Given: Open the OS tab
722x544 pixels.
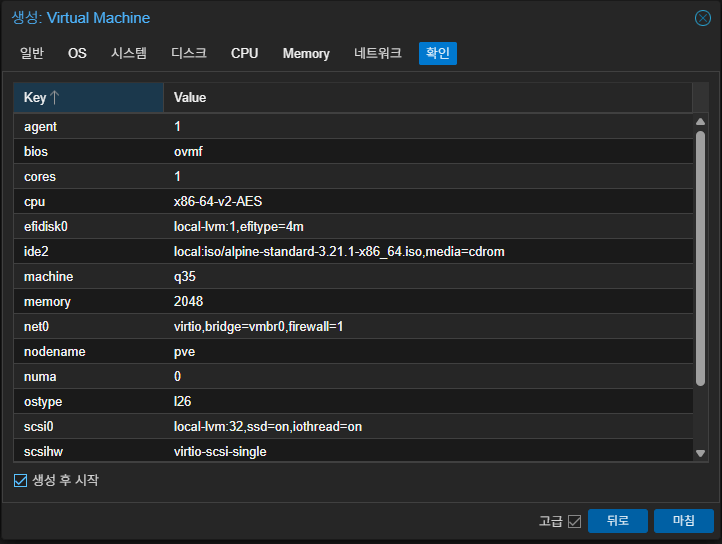Looking at the screenshot, I should 77,53.
